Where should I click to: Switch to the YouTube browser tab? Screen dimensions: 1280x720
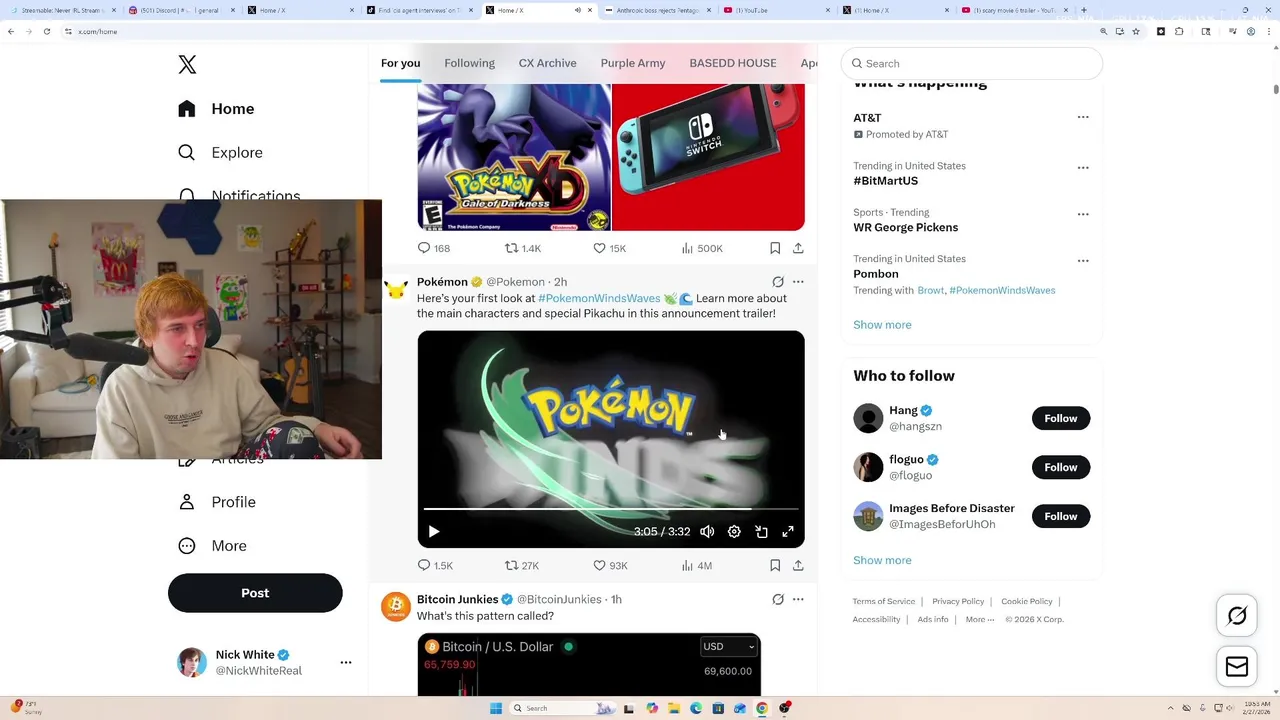776,10
